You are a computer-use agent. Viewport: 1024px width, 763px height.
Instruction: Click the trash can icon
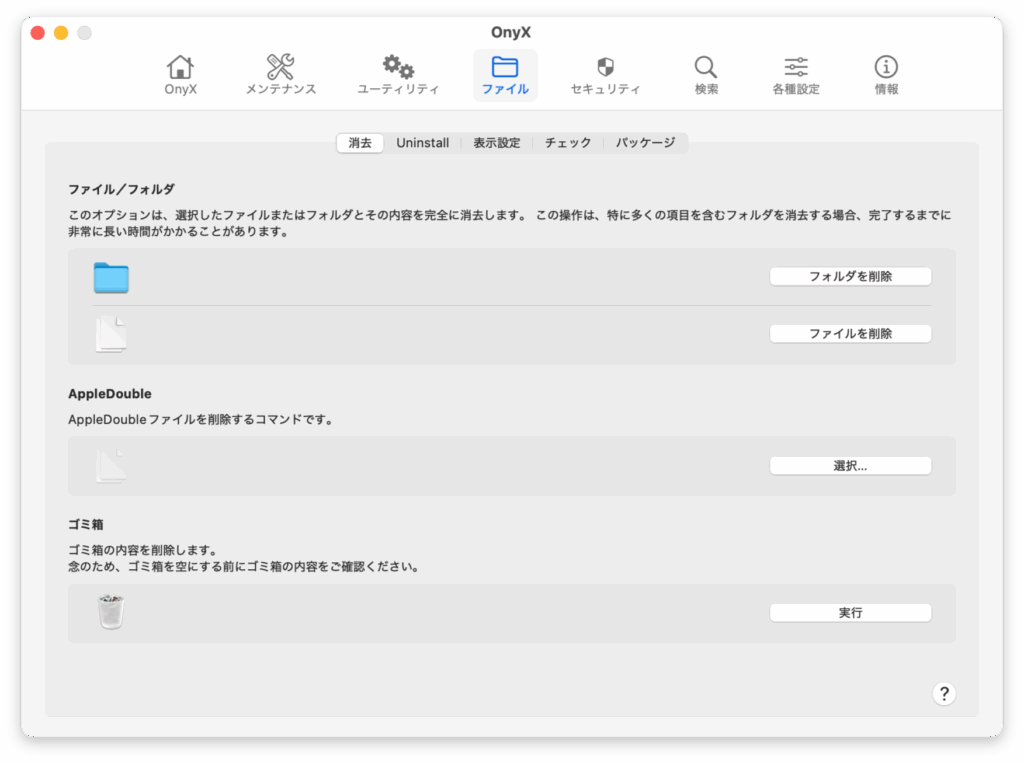pos(111,612)
